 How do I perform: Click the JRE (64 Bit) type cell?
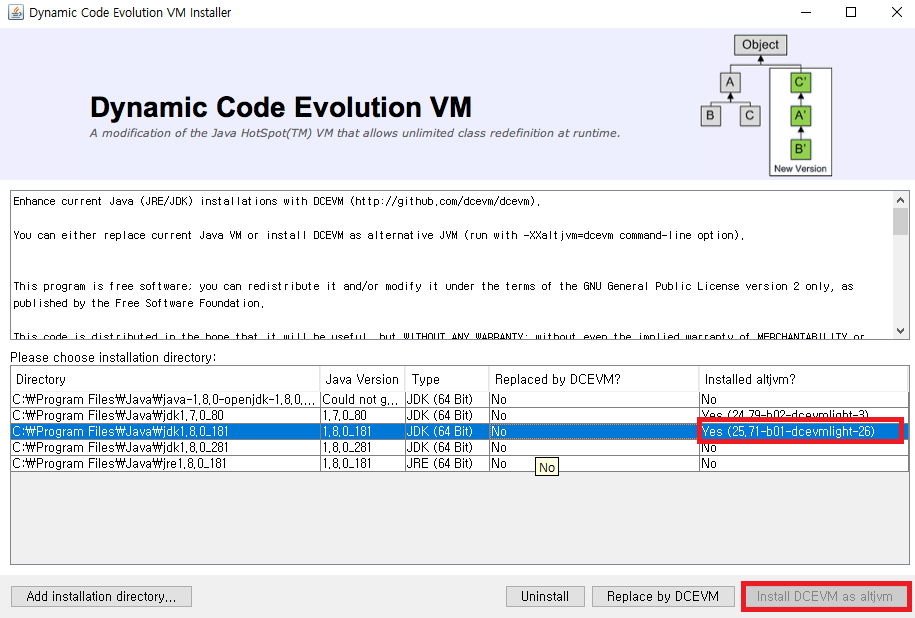(x=447, y=463)
